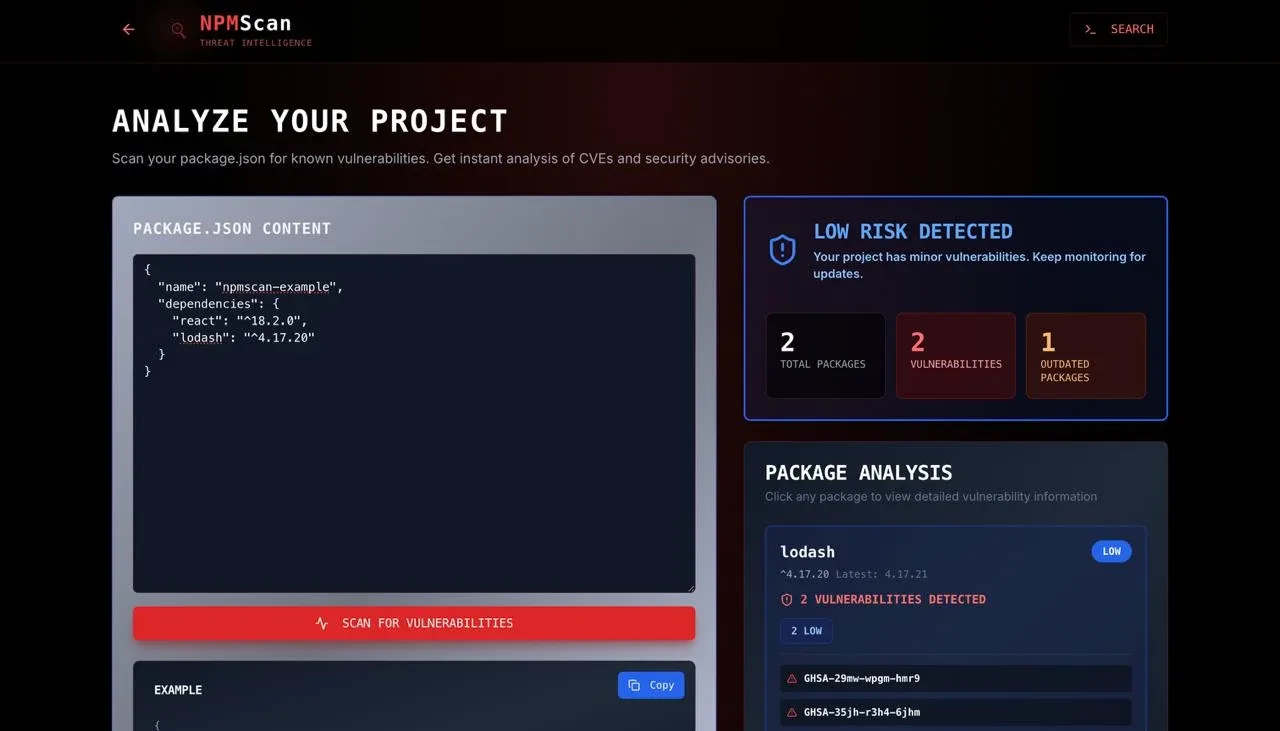1280x731 pixels.
Task: Click the shield icon next to vulnerabilities detected
Action: pos(786,599)
